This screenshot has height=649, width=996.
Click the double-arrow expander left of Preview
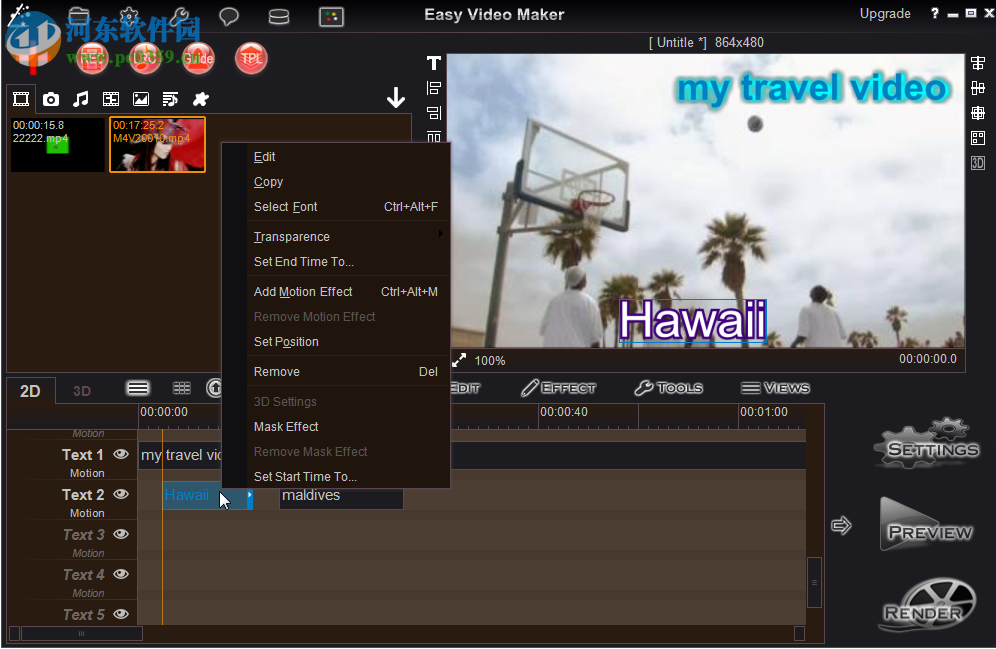(841, 524)
